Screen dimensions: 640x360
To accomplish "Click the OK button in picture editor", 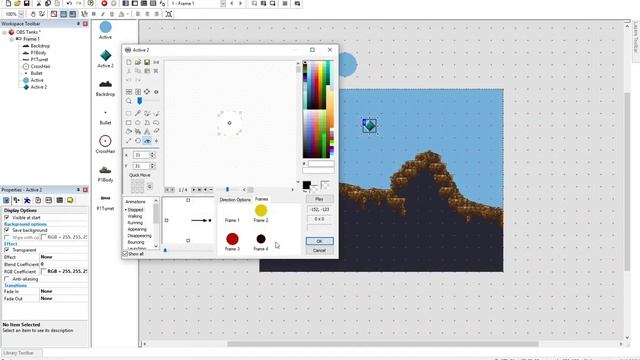I will 319,241.
